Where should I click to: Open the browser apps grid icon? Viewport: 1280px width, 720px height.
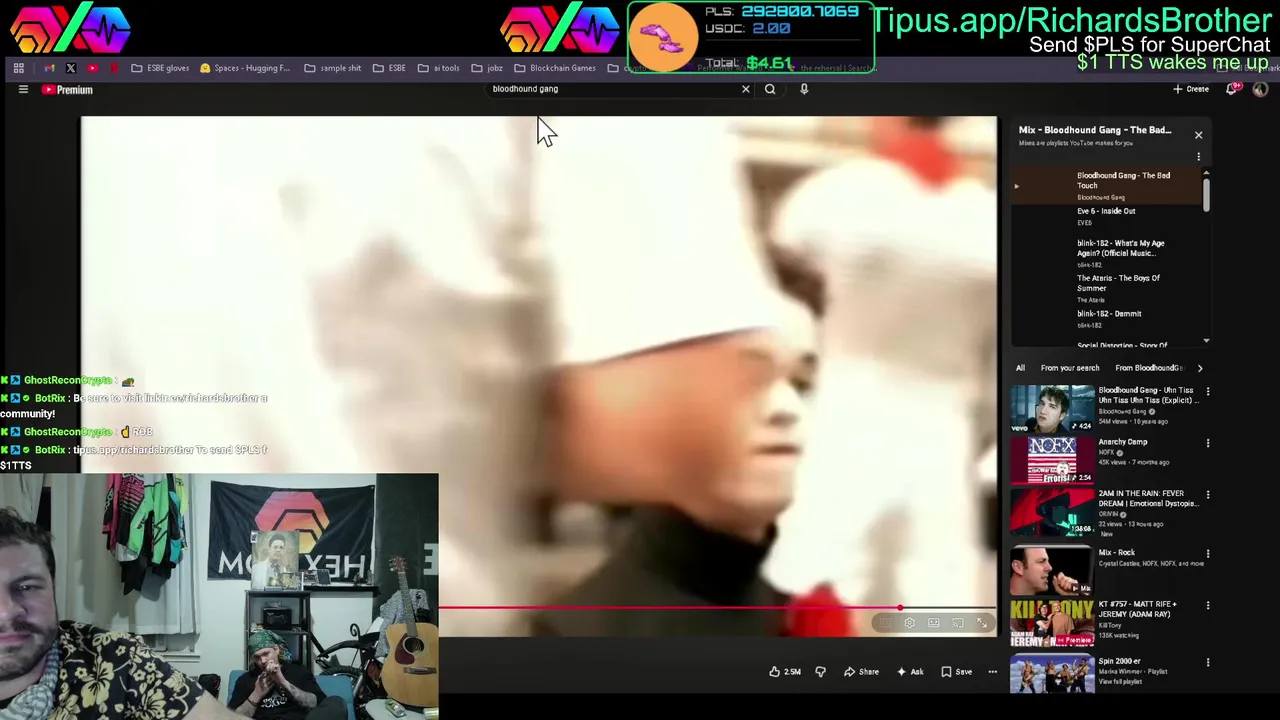[x=19, y=68]
